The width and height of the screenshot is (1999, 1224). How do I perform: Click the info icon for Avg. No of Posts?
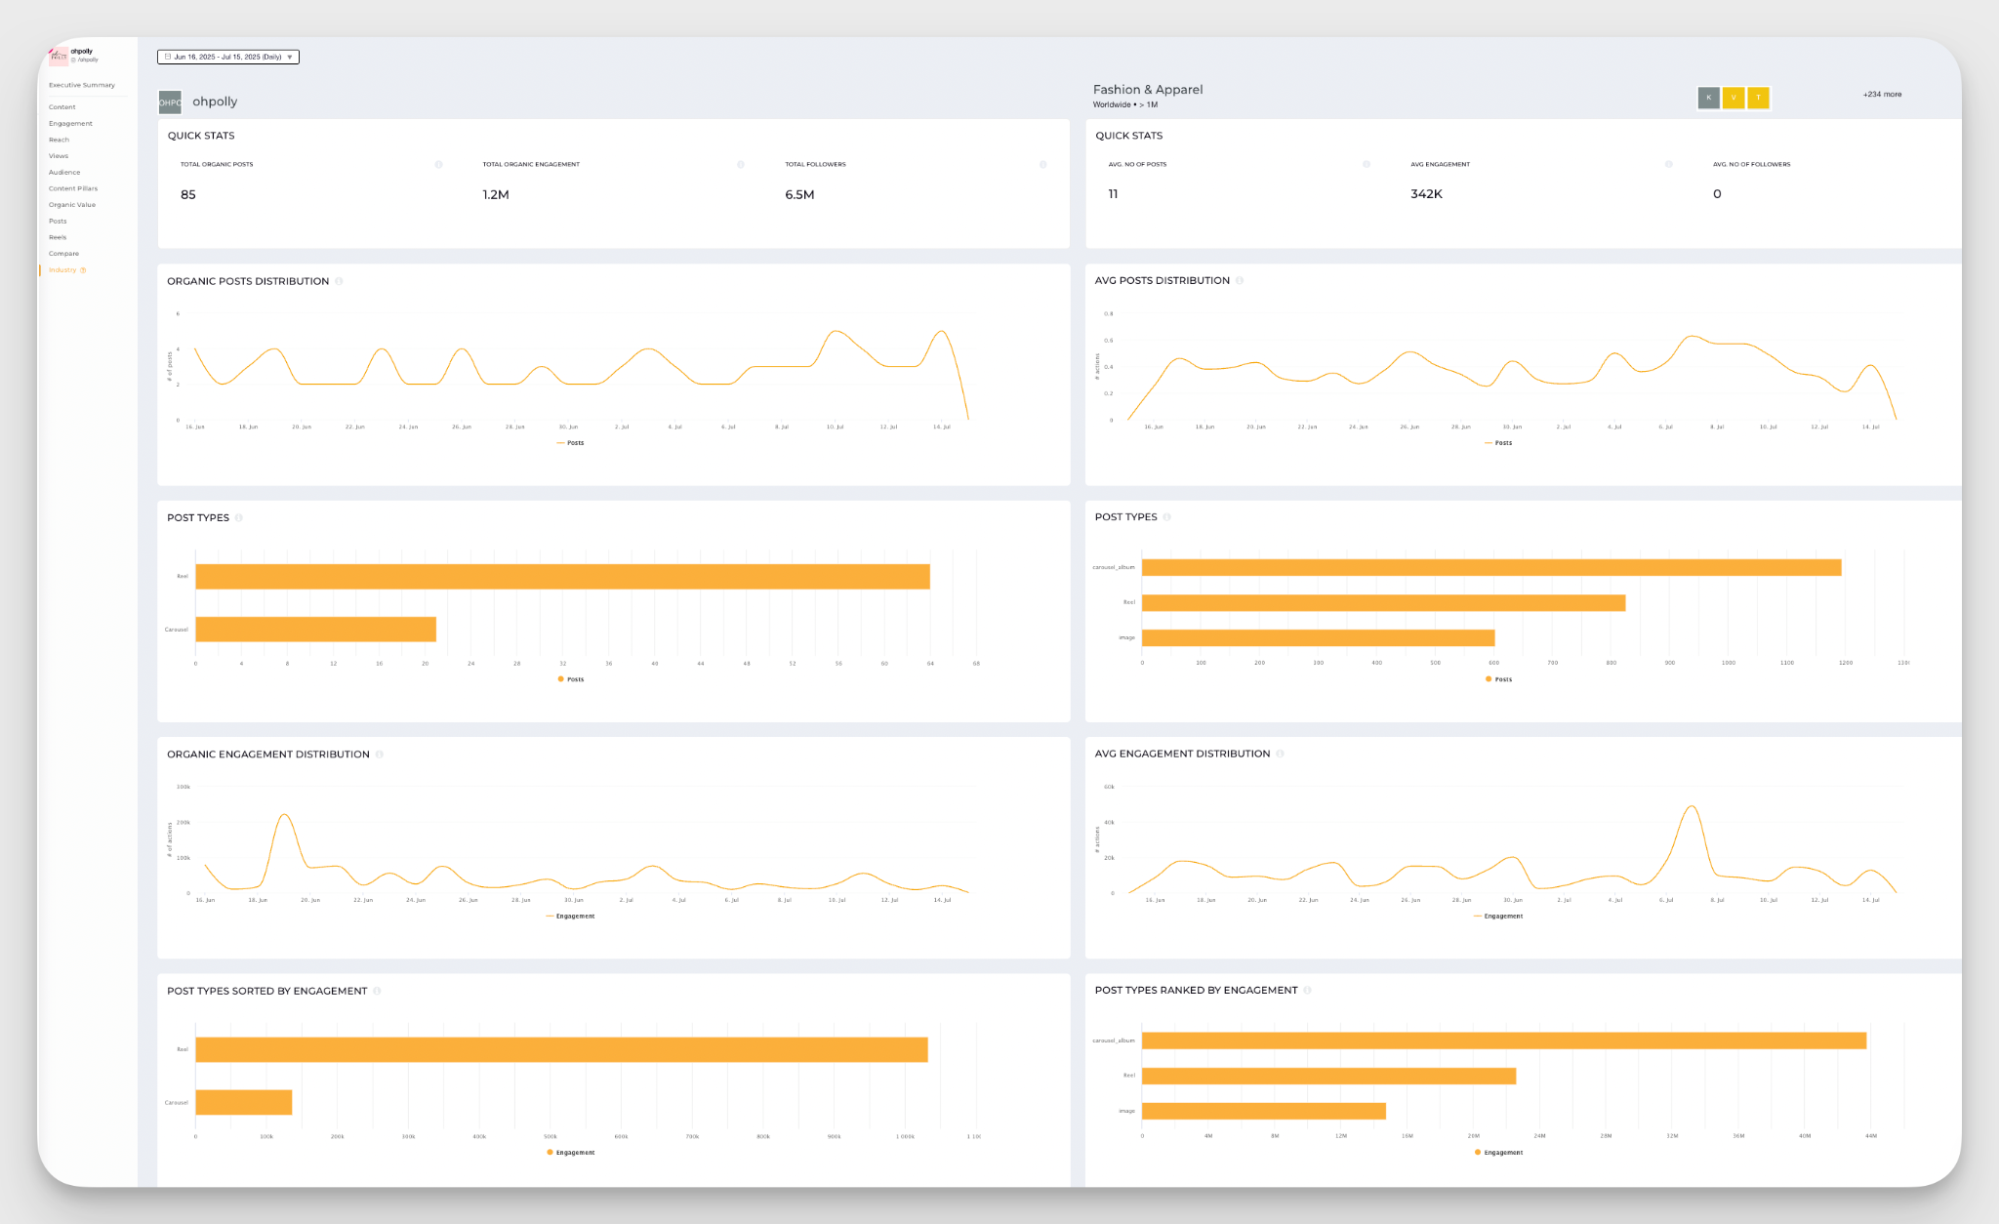point(1366,164)
